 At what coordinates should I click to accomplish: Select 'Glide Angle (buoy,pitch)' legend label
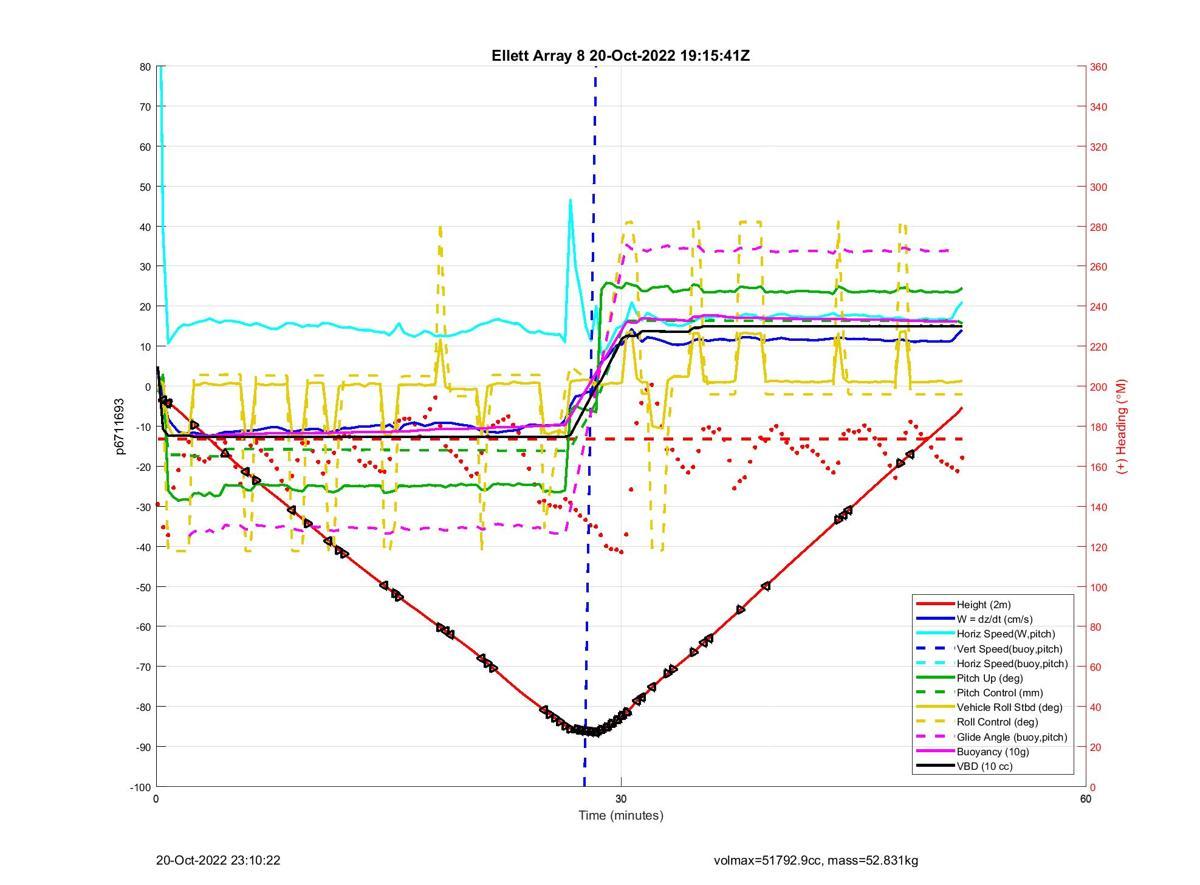tap(1012, 737)
